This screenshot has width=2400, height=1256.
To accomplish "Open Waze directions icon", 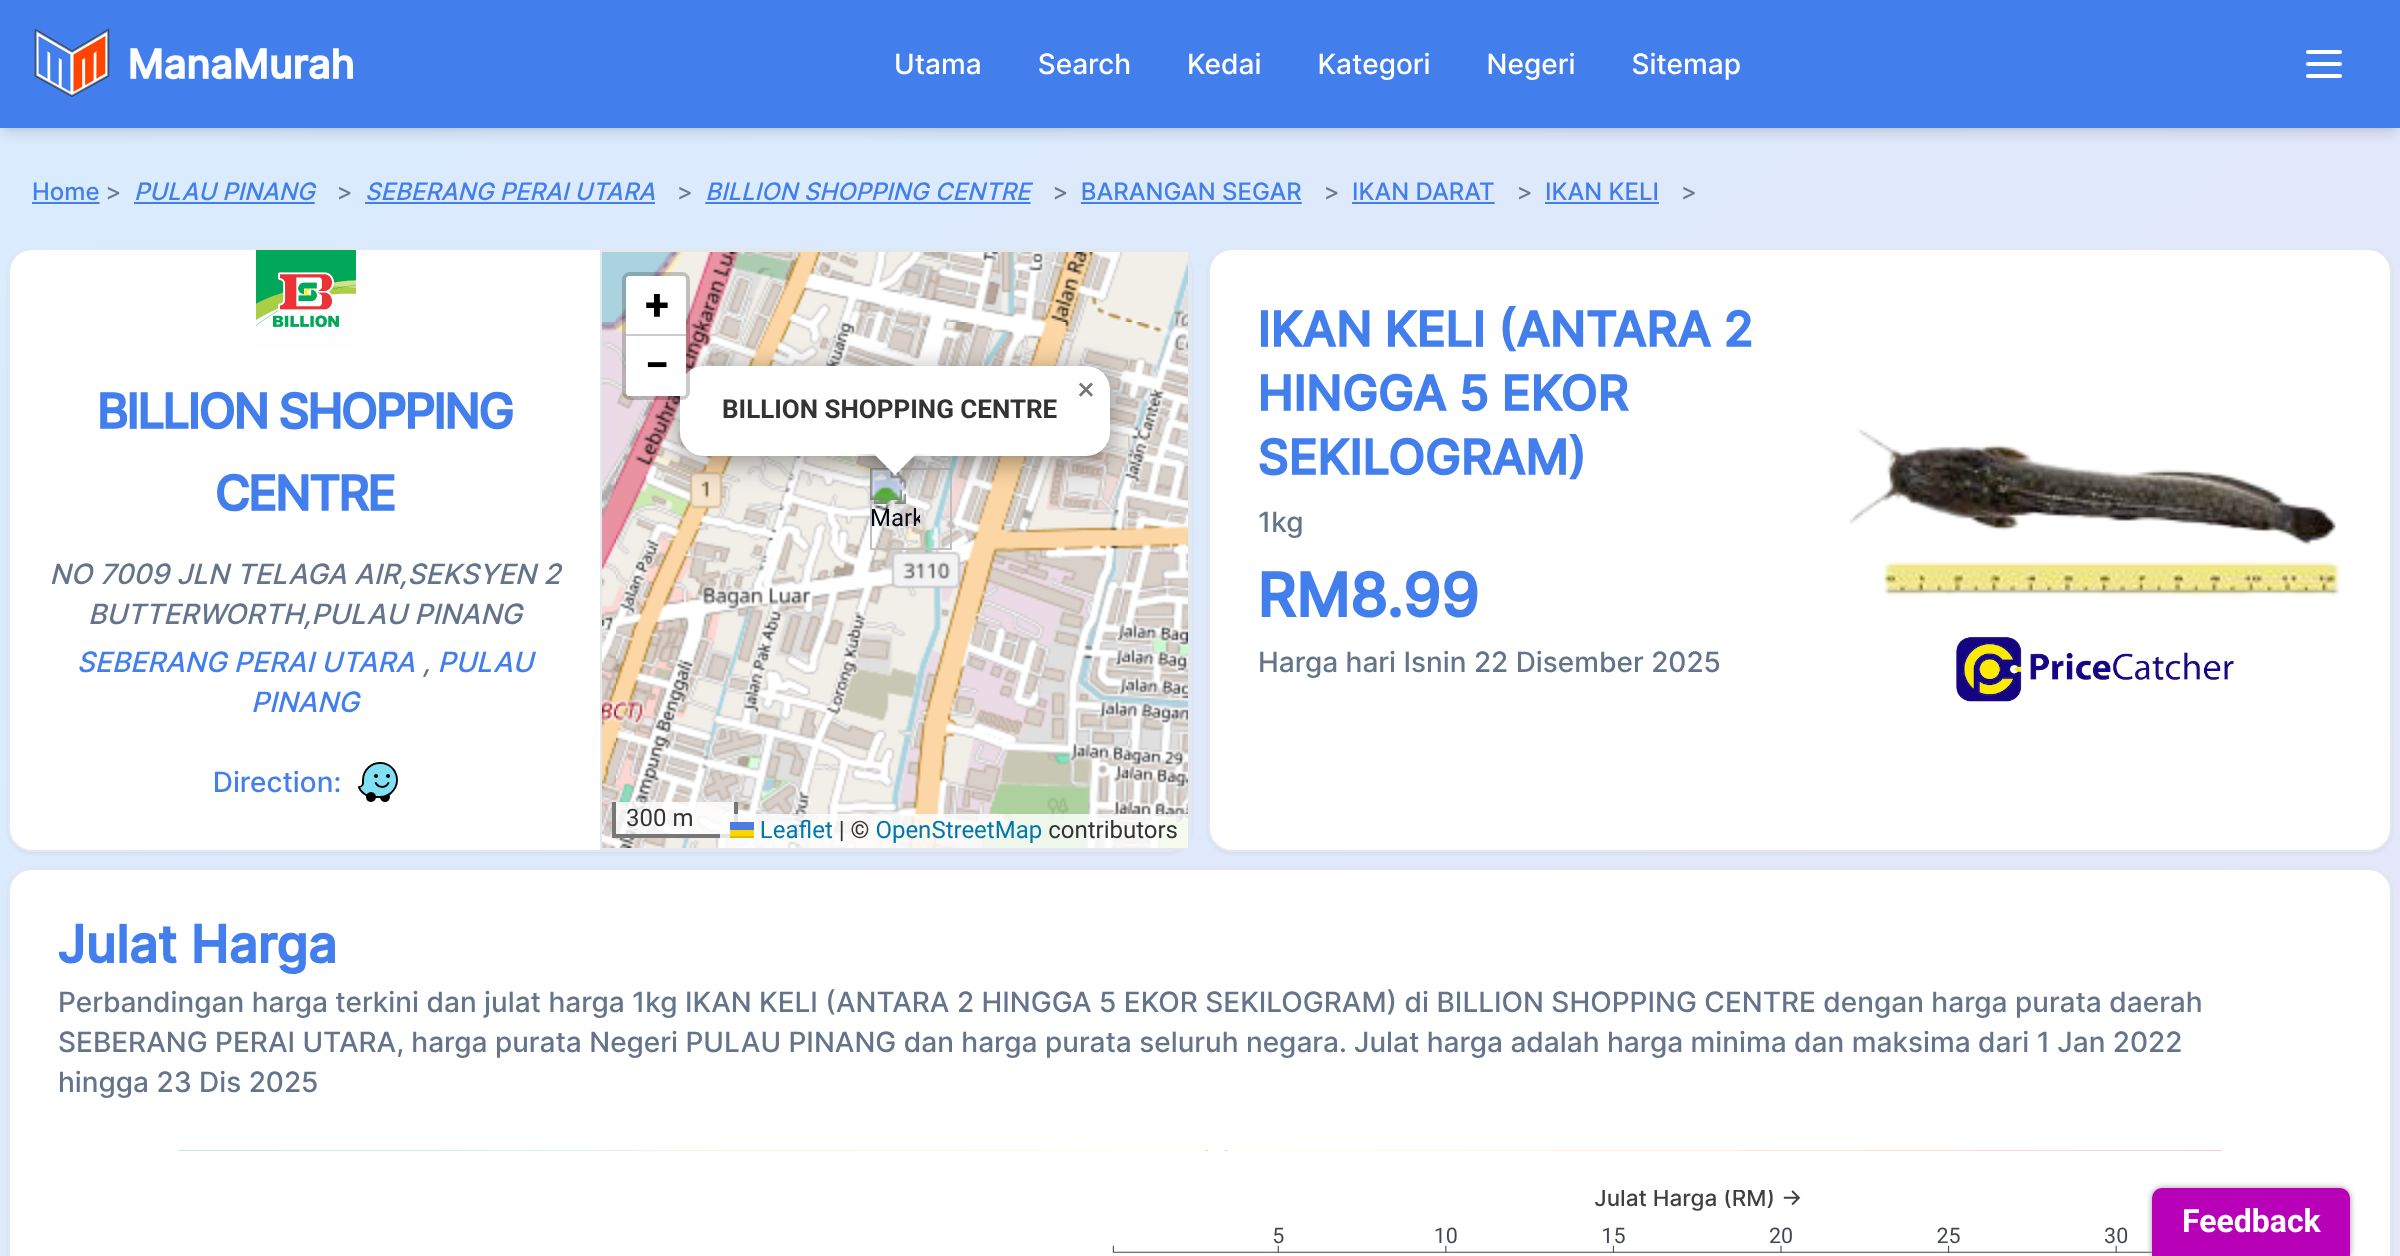I will 378,782.
